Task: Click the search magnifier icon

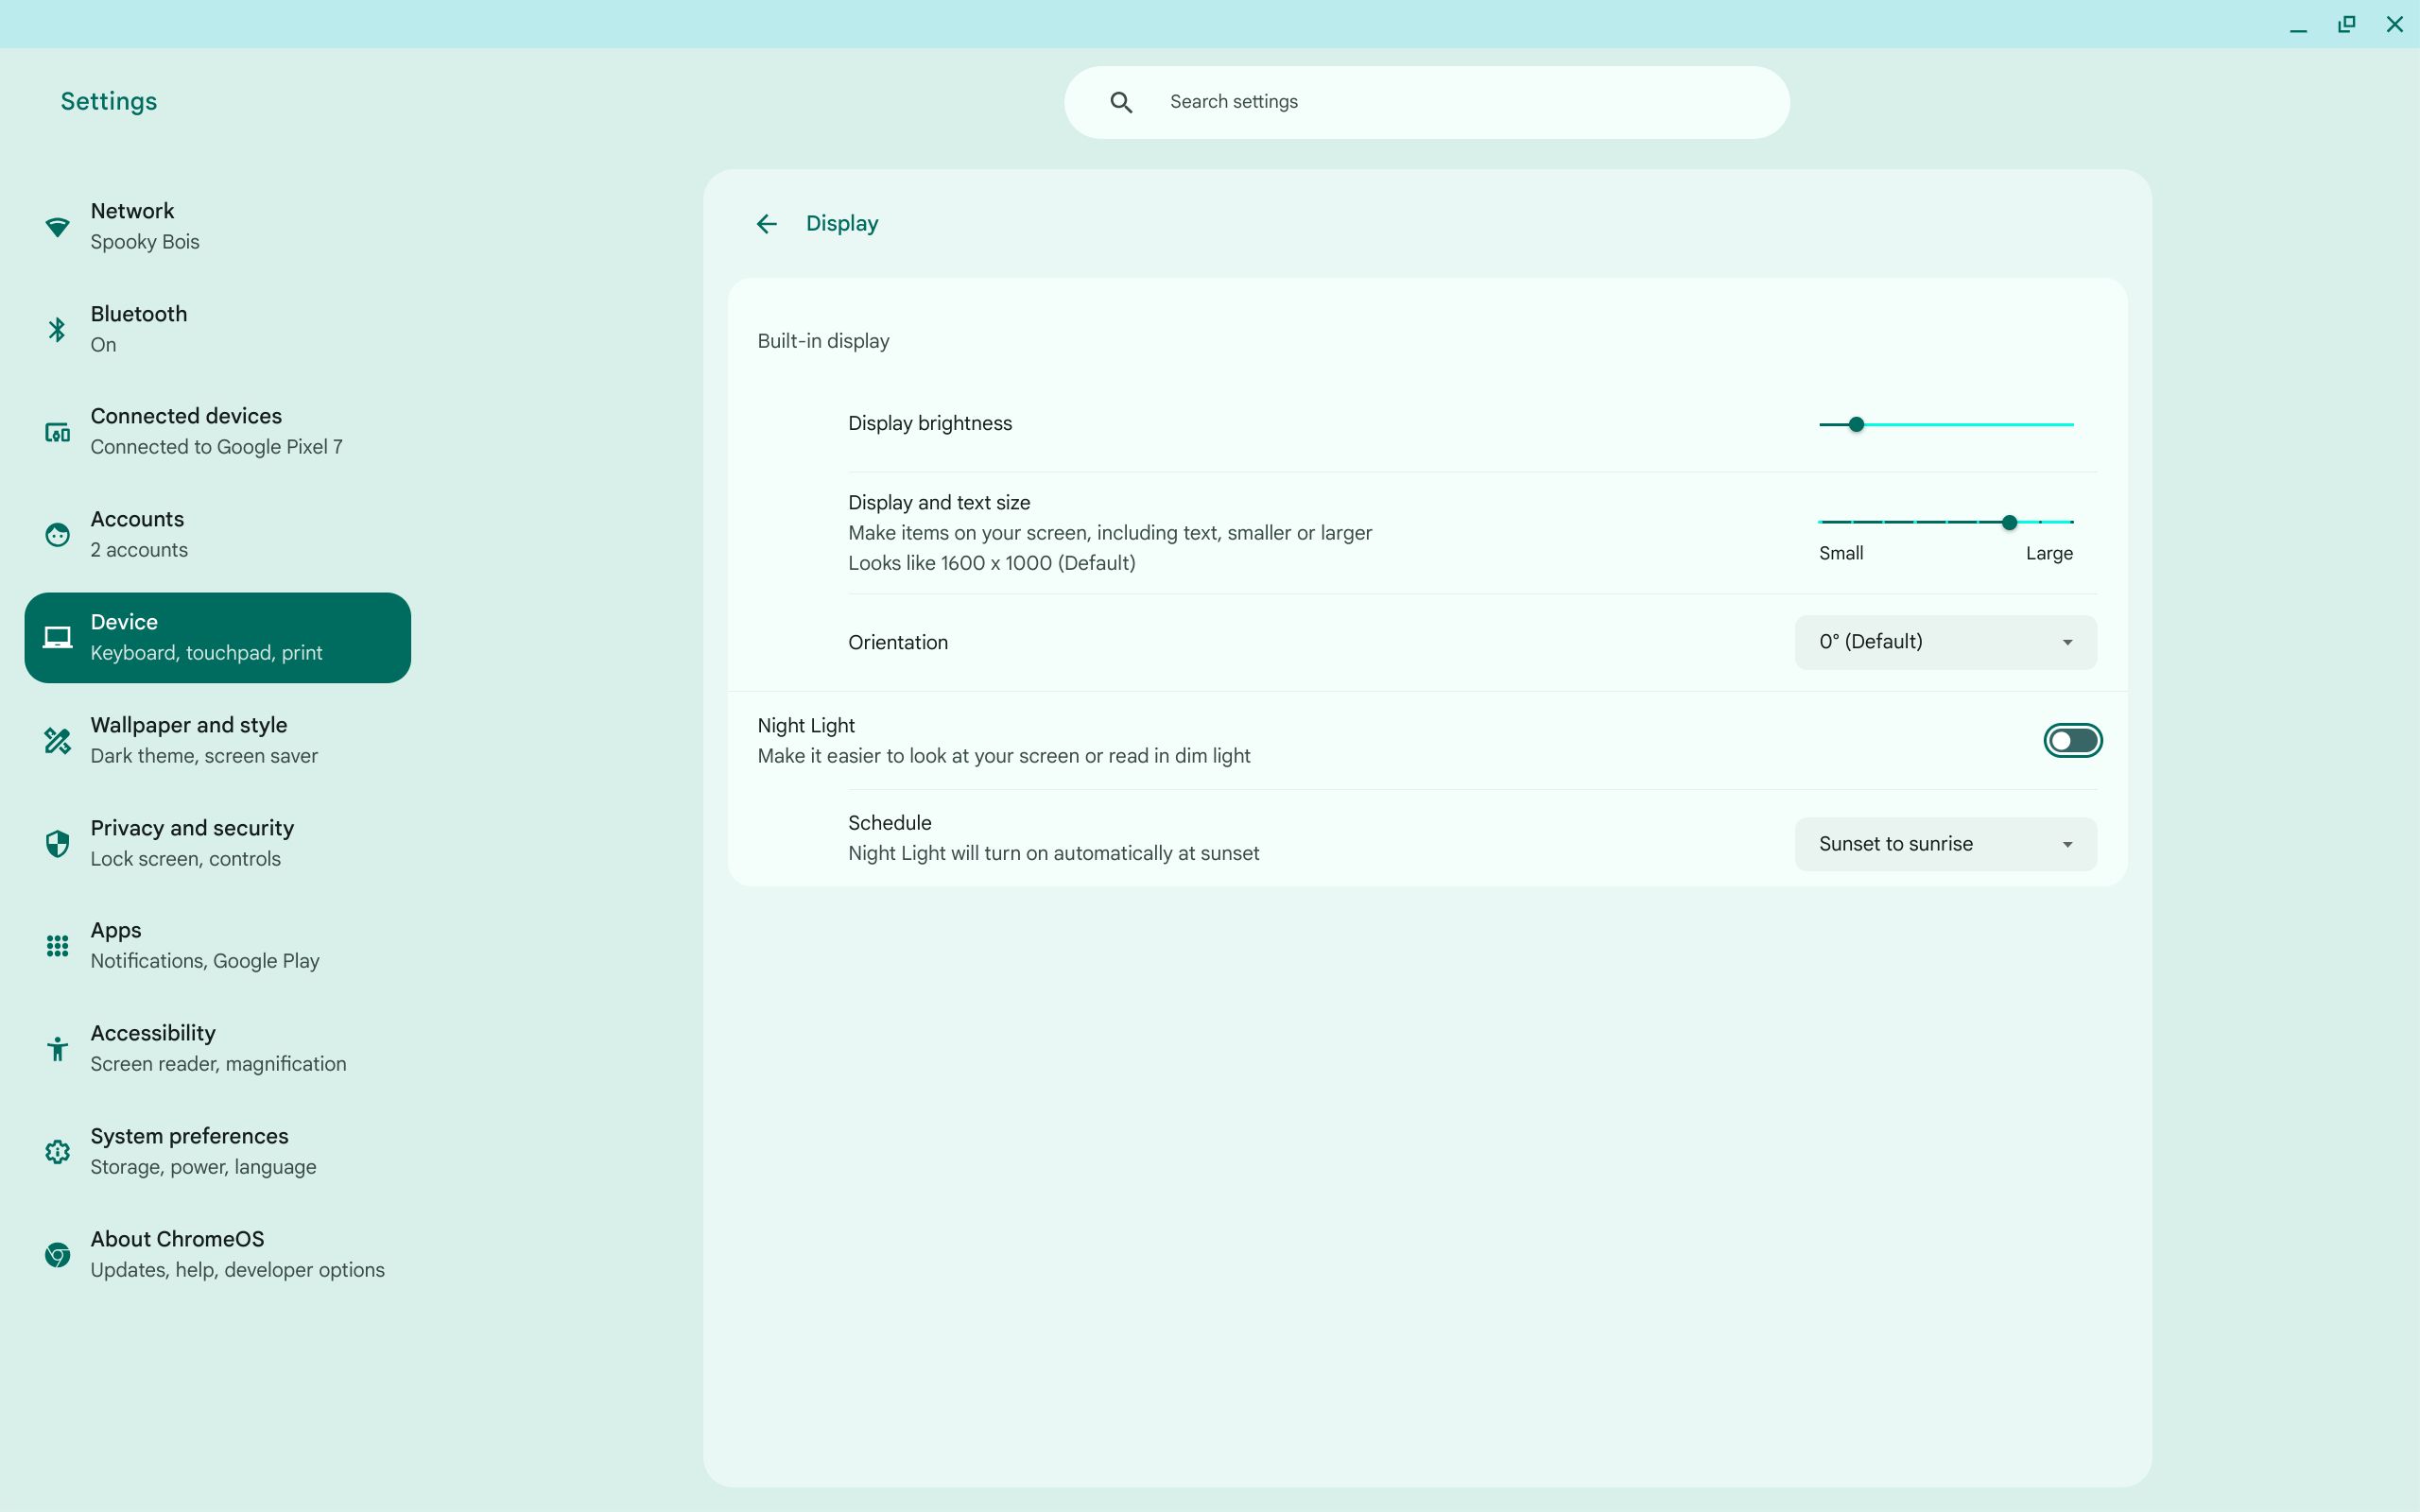Action: pos(1121,102)
